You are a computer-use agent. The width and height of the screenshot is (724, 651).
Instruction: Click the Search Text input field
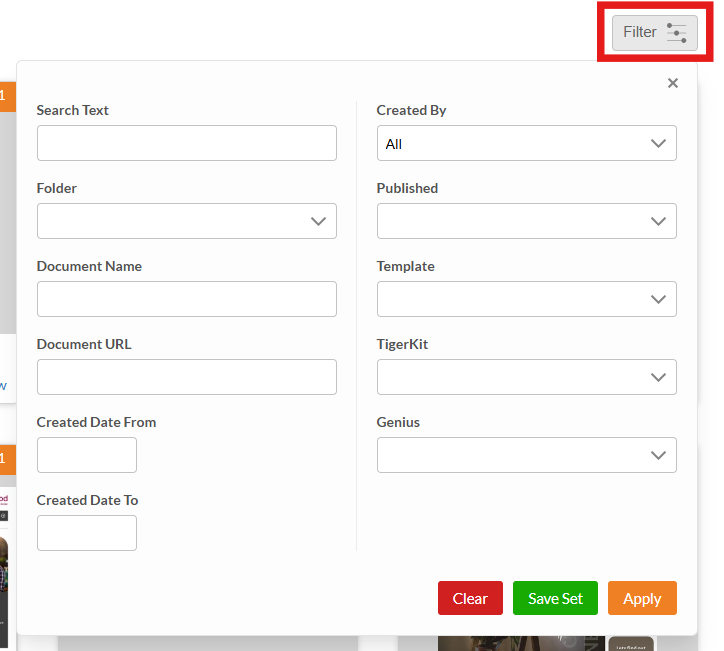[x=187, y=143]
